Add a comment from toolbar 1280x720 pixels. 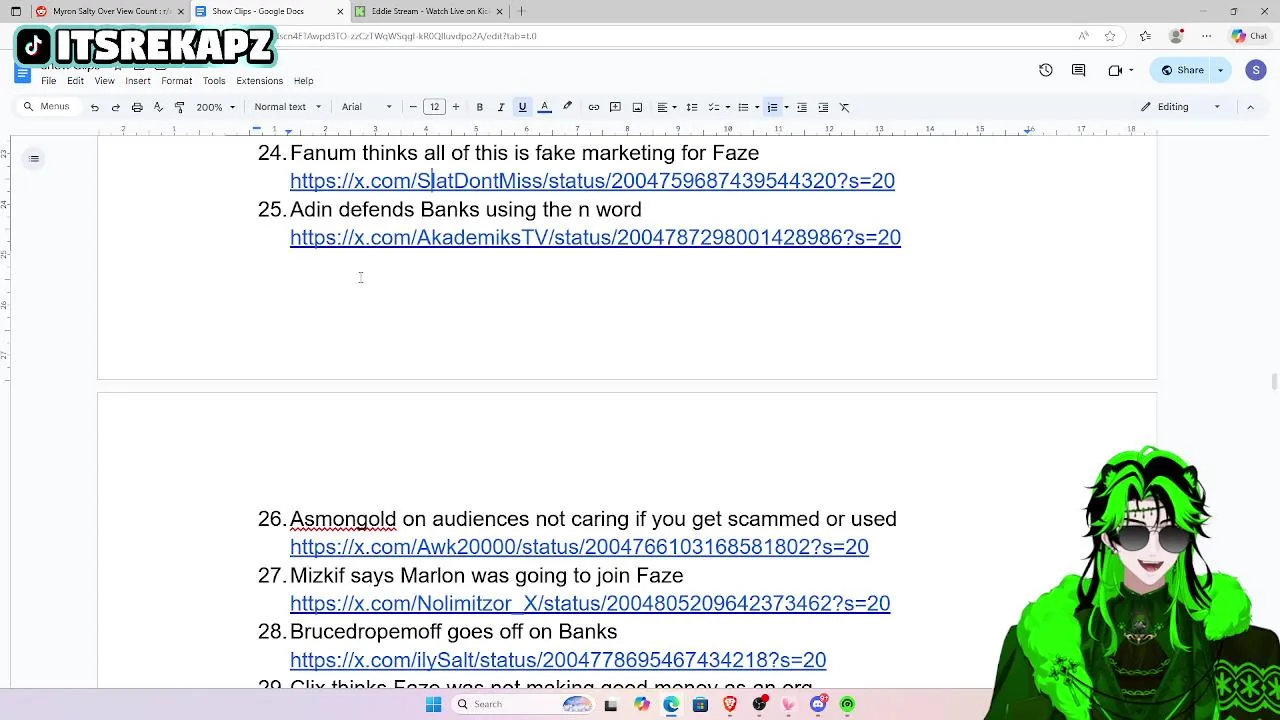click(x=615, y=107)
